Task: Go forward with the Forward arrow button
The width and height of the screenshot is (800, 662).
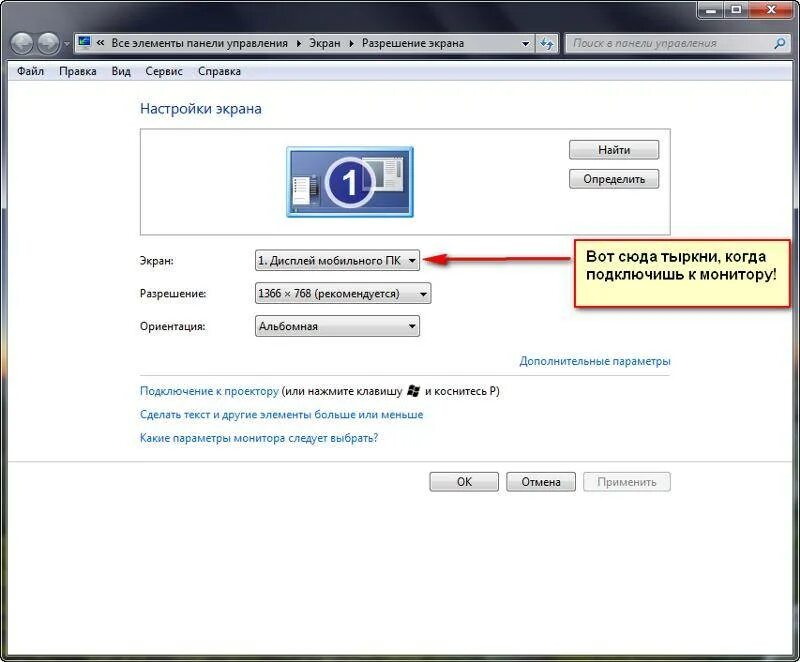Action: [x=48, y=43]
